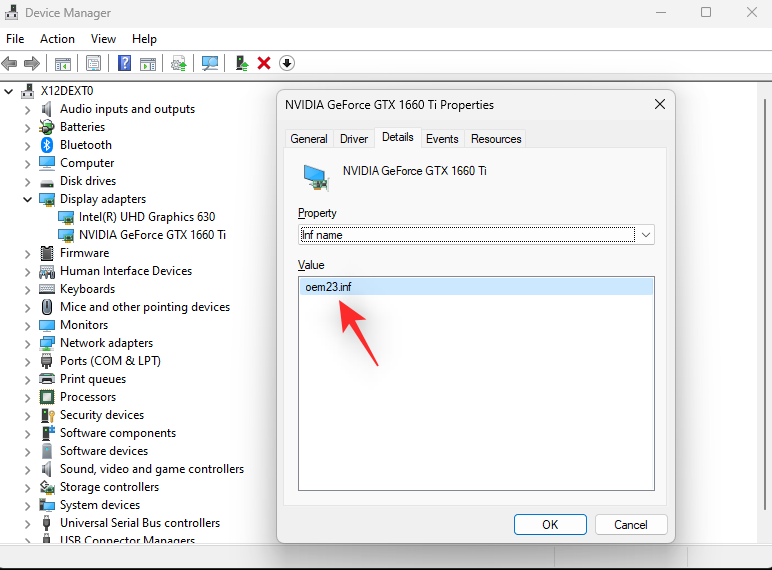Click the red X uninstall device icon
The image size is (772, 570).
(x=264, y=63)
